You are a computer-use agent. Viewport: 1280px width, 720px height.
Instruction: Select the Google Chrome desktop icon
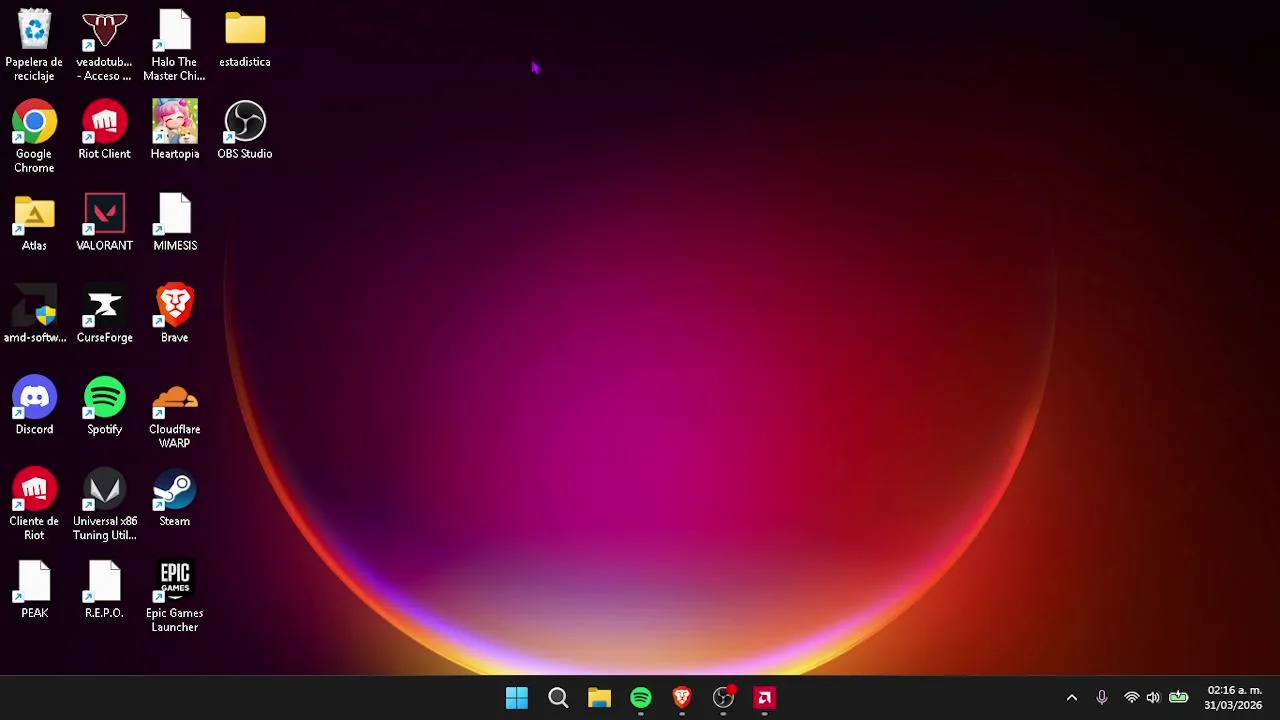point(34,137)
